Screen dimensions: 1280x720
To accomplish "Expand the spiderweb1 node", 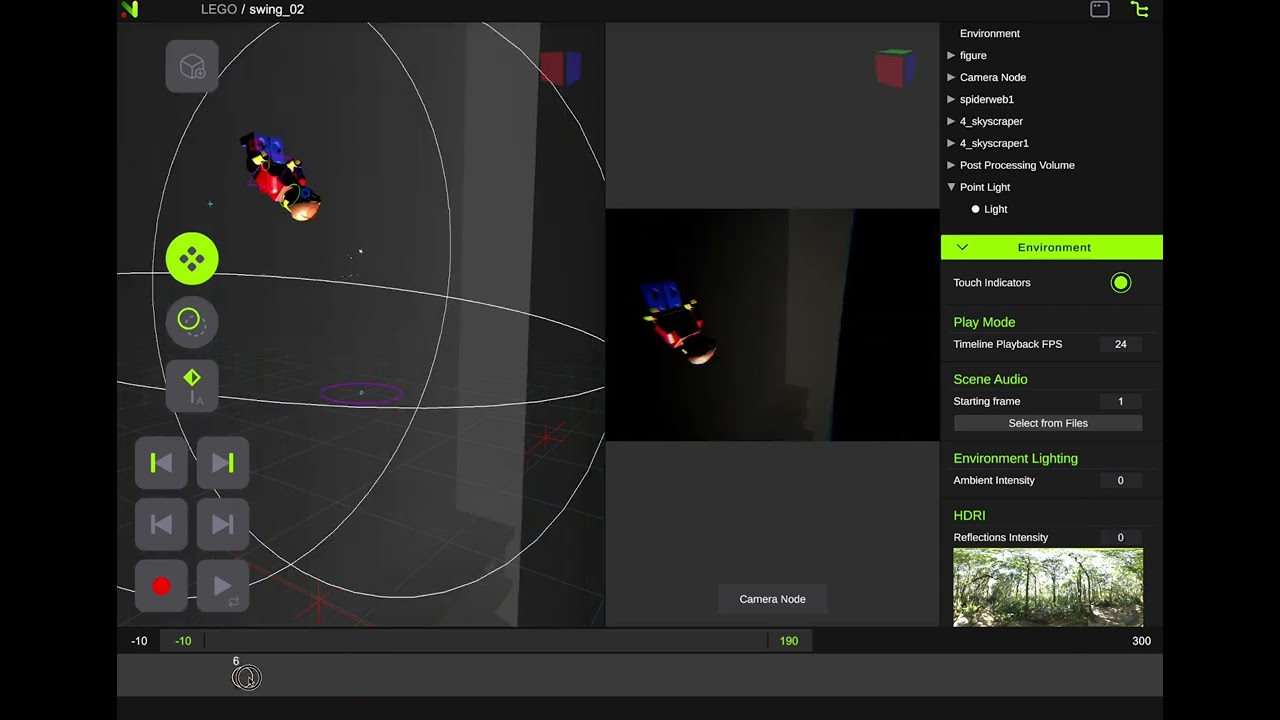I will [x=951, y=99].
